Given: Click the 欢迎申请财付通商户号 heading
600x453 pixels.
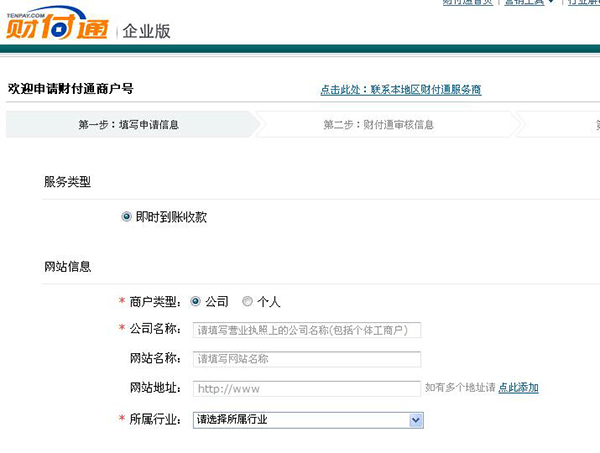Looking at the screenshot, I should click(x=70, y=88).
